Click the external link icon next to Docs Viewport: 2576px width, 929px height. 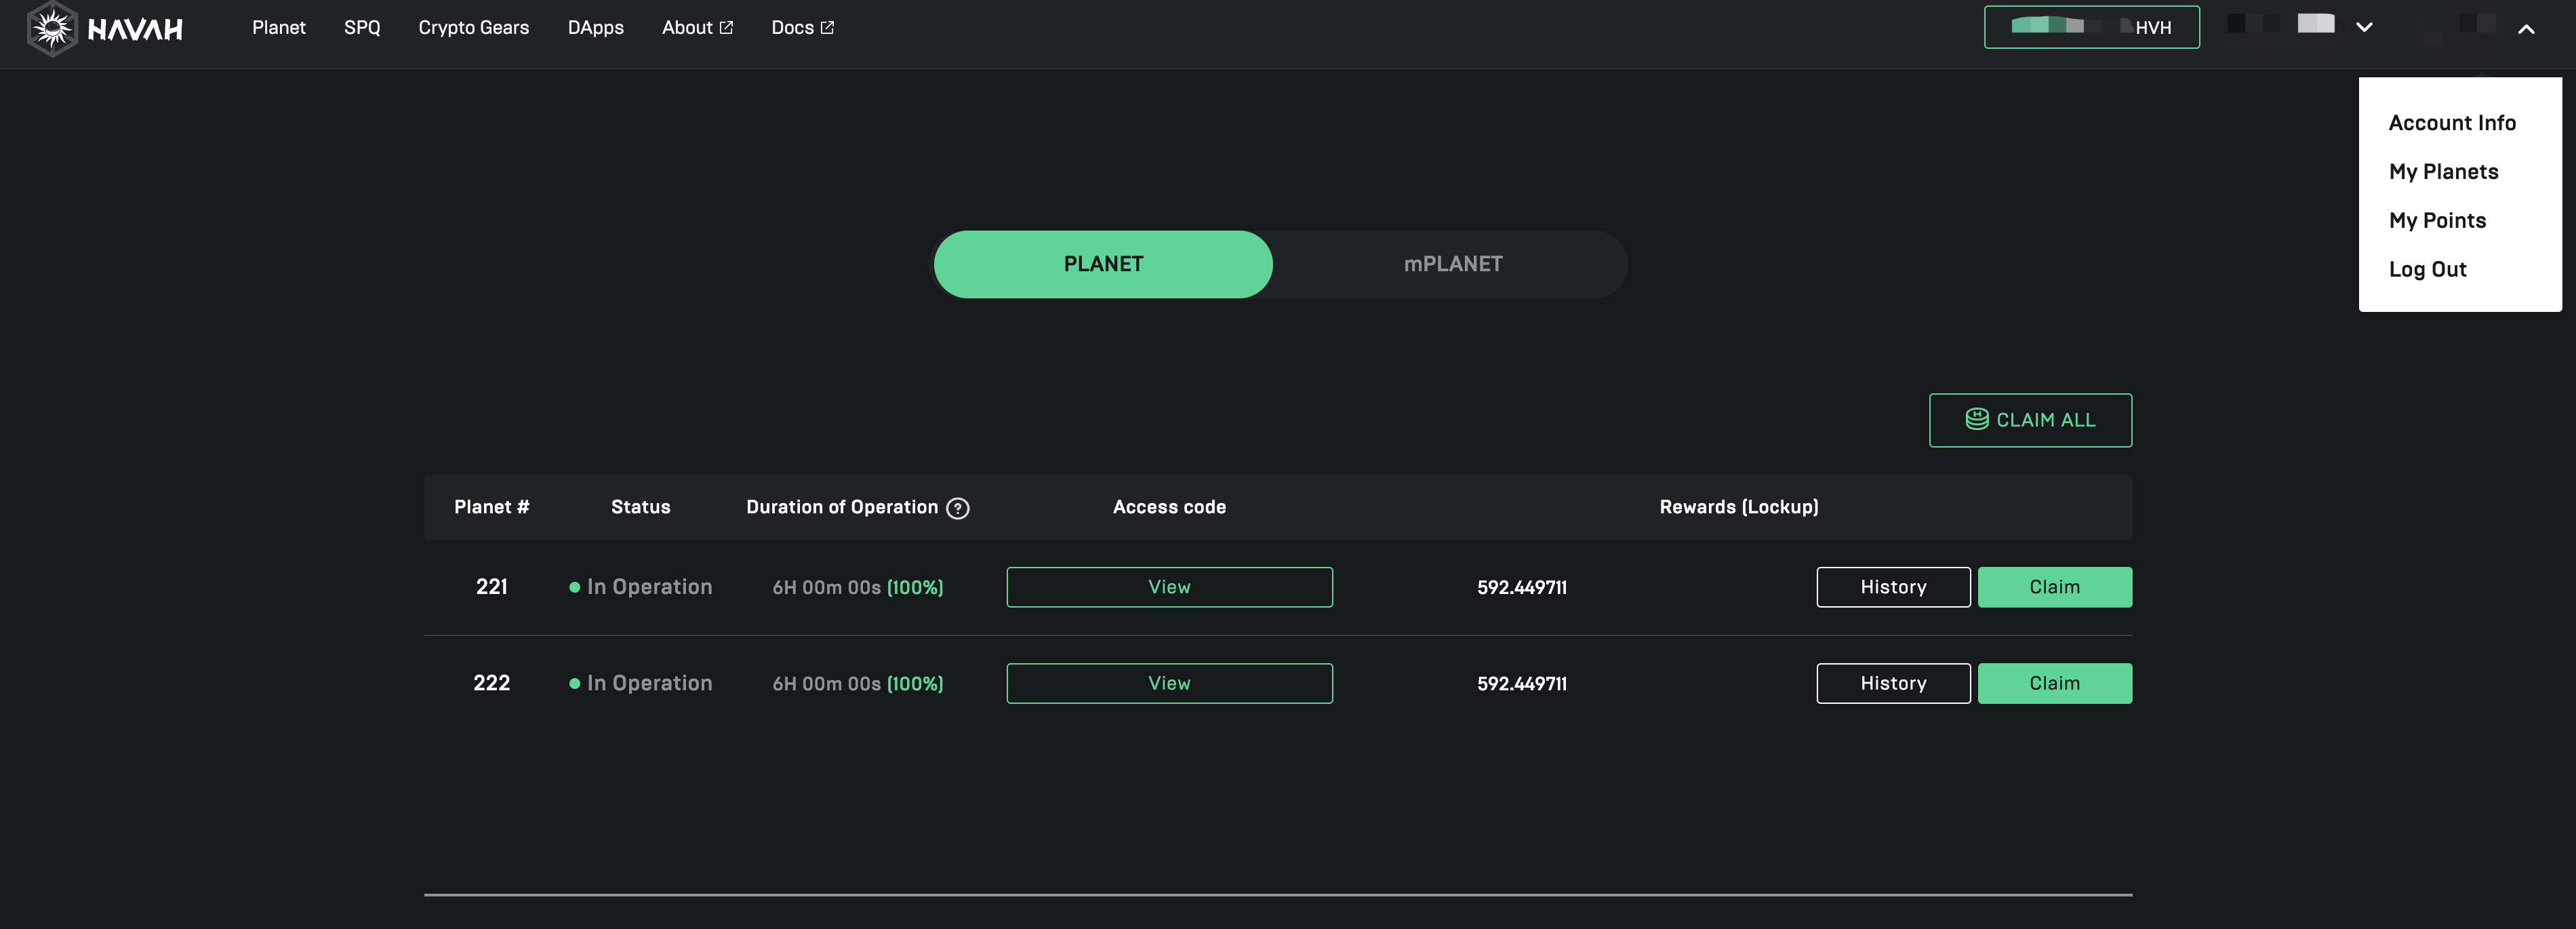(x=827, y=28)
